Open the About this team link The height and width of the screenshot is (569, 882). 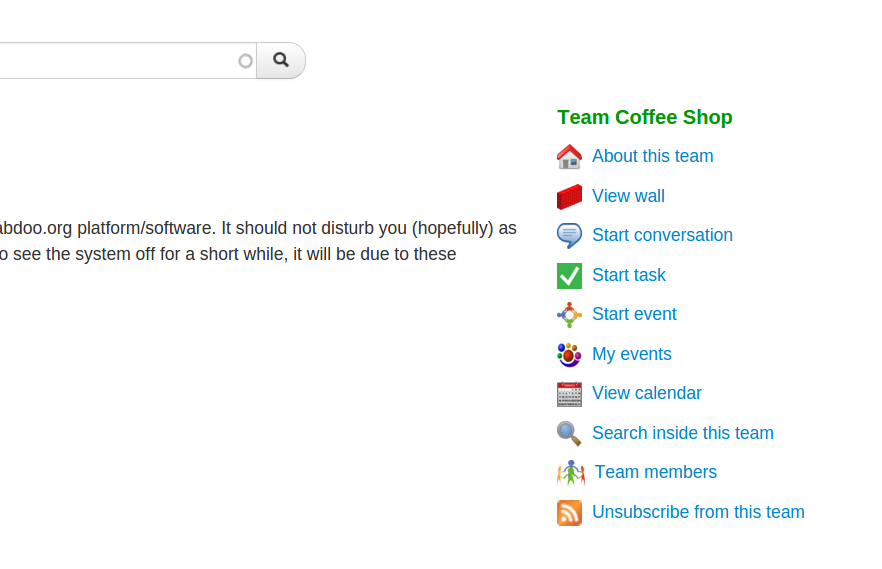coord(652,156)
